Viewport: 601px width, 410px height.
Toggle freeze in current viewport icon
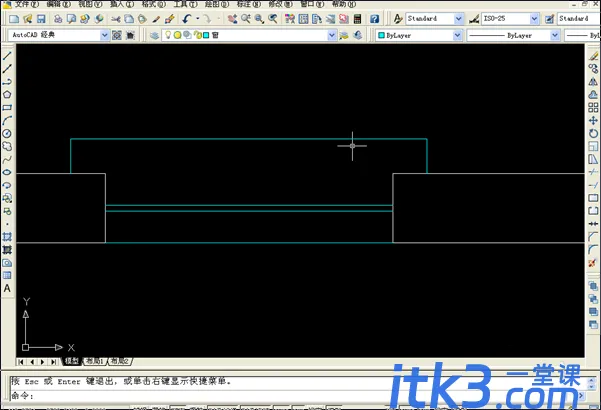(x=187, y=35)
